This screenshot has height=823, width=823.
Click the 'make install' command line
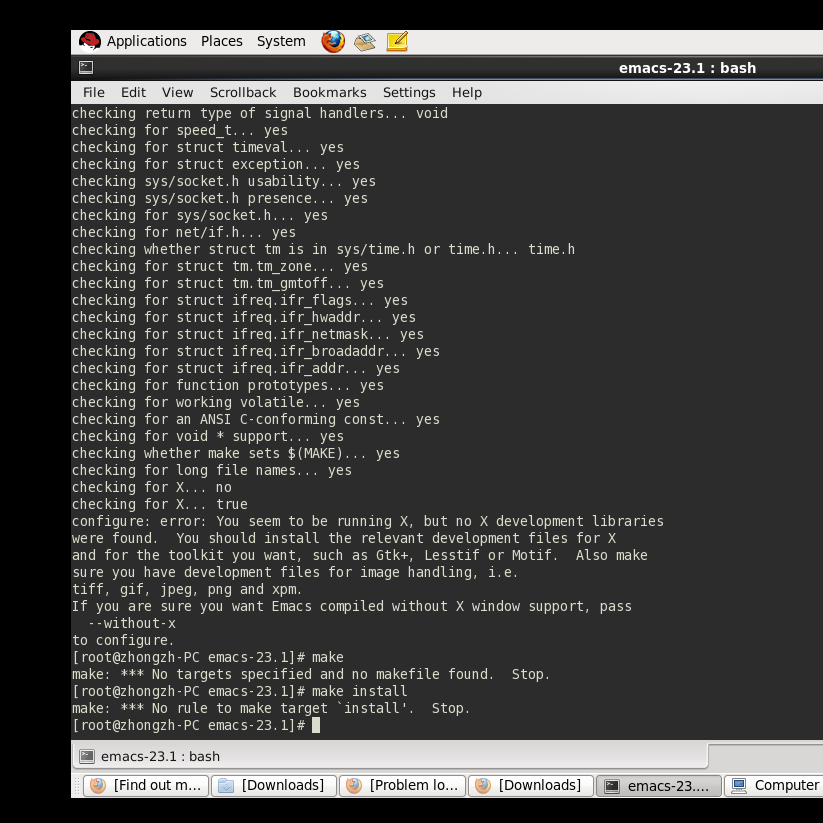[x=240, y=691]
